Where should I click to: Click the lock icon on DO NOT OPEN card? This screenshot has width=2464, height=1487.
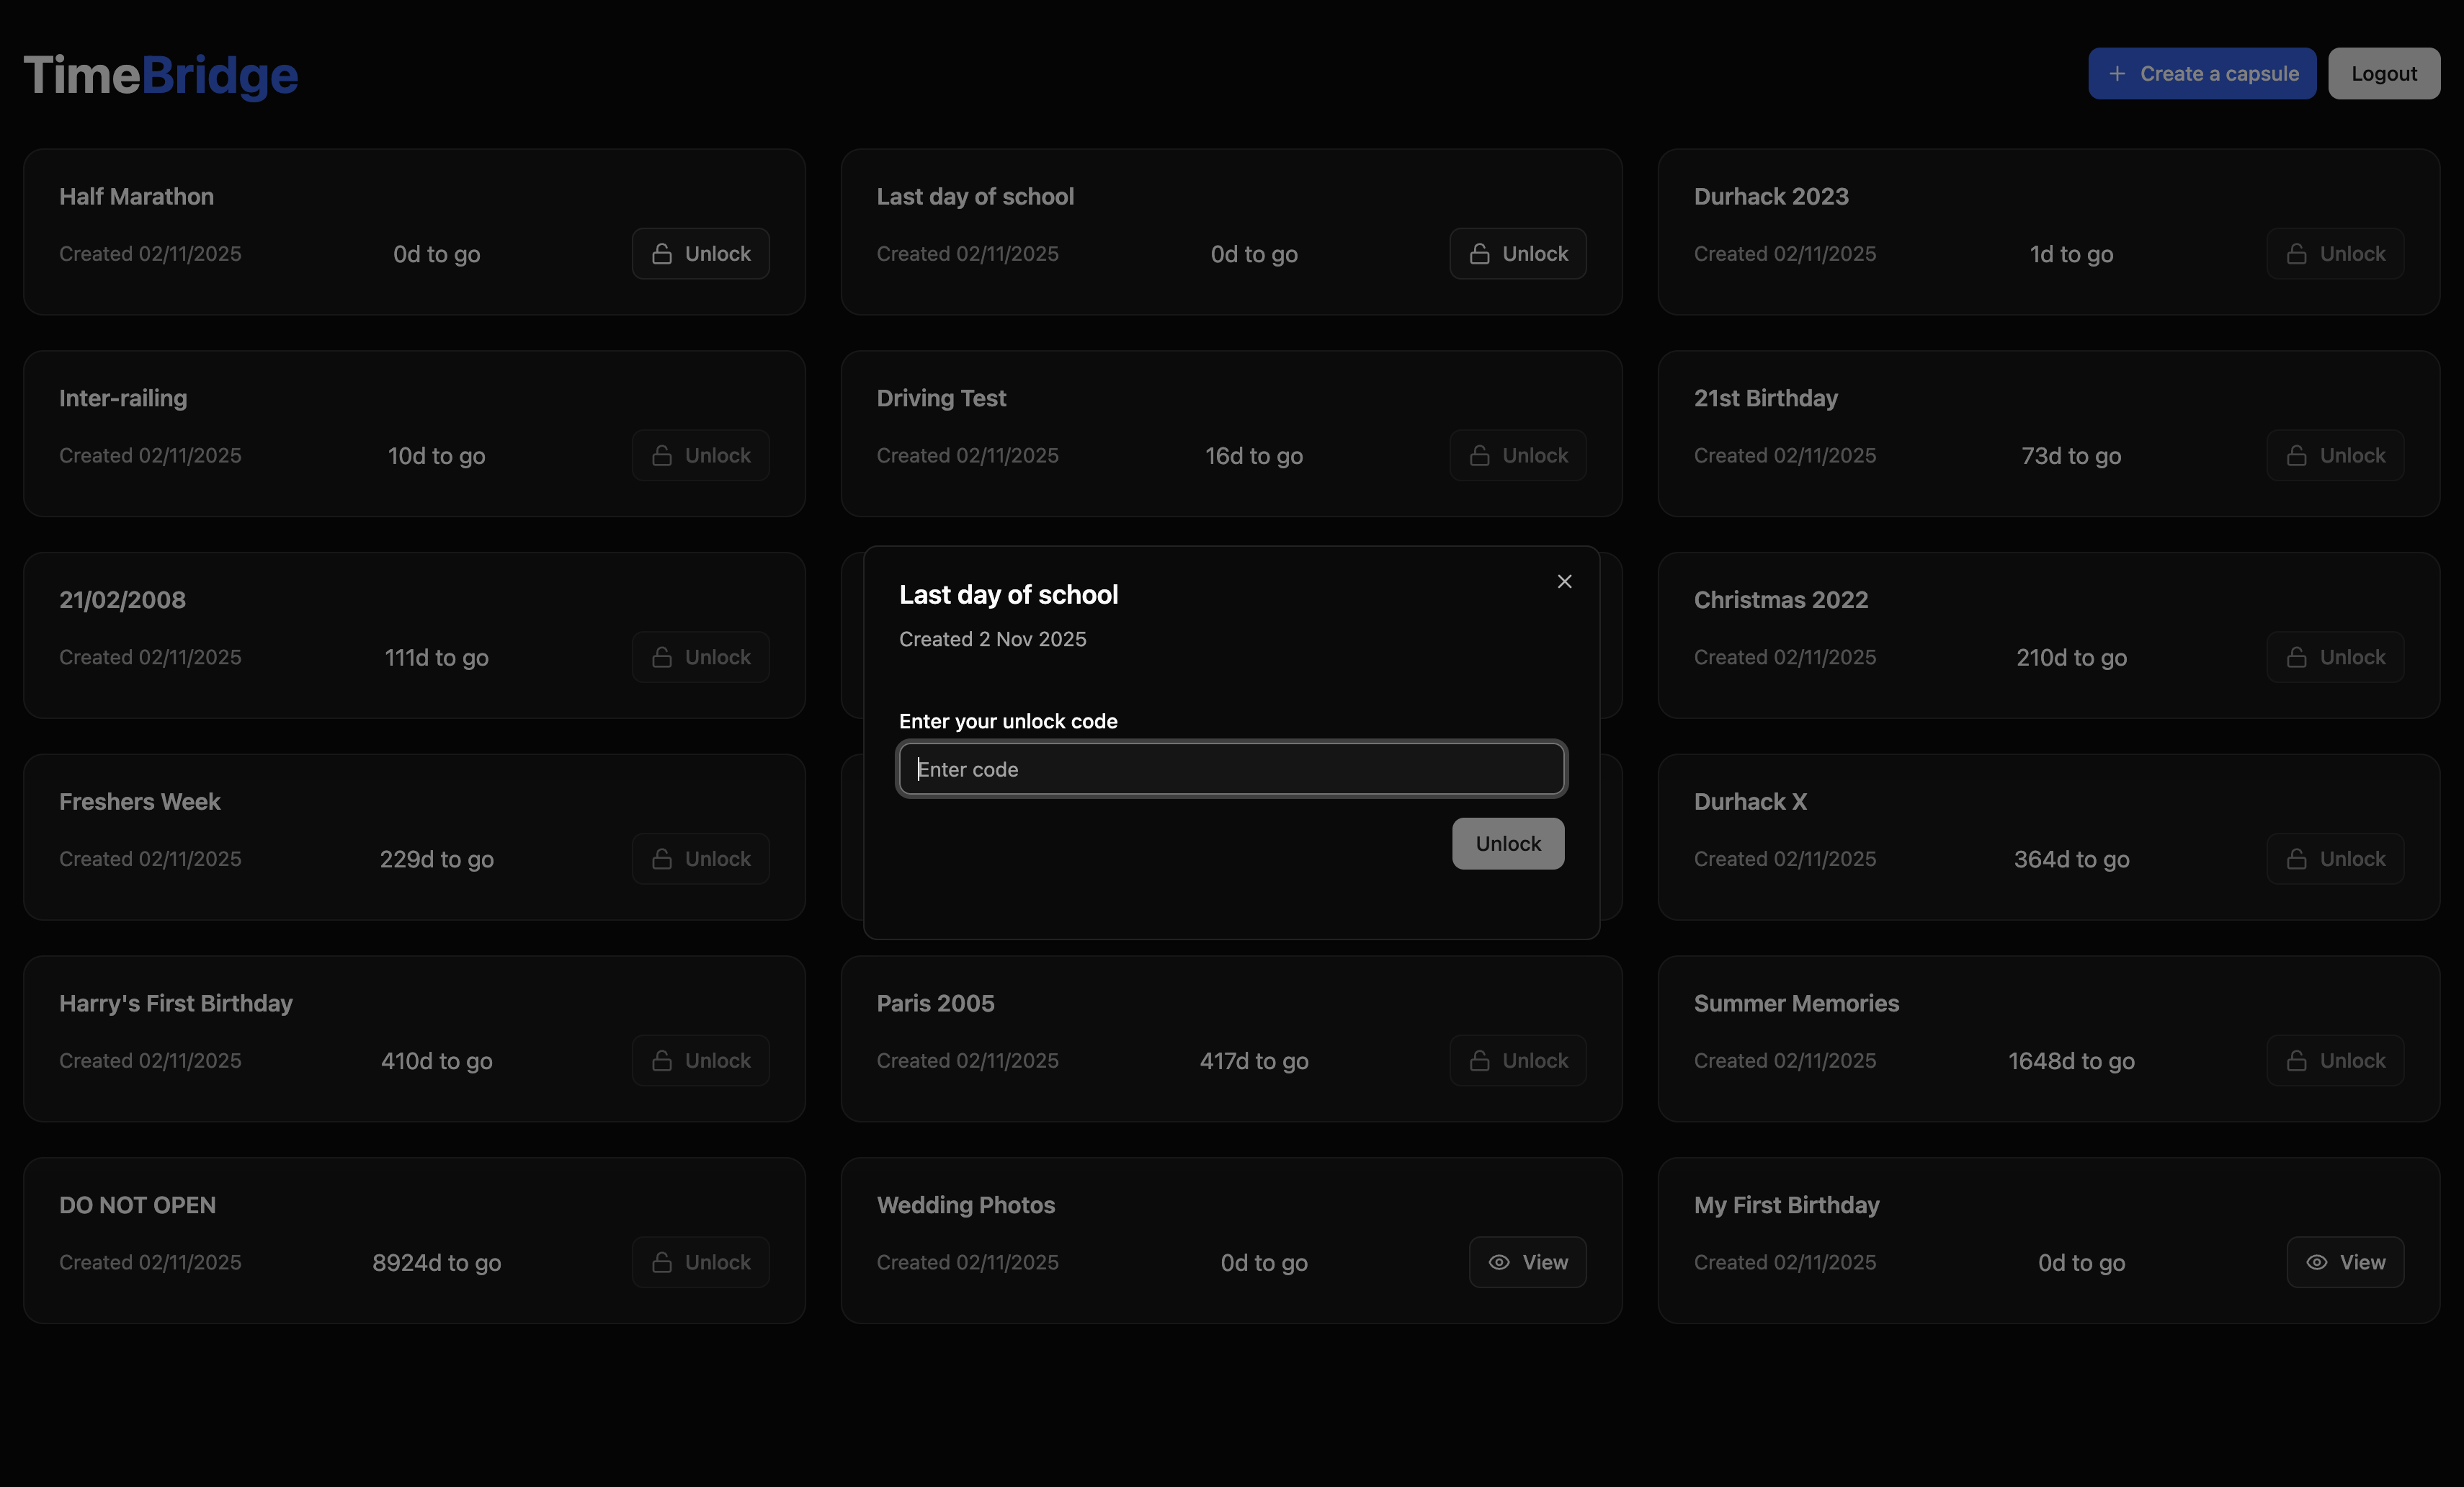tap(662, 1262)
